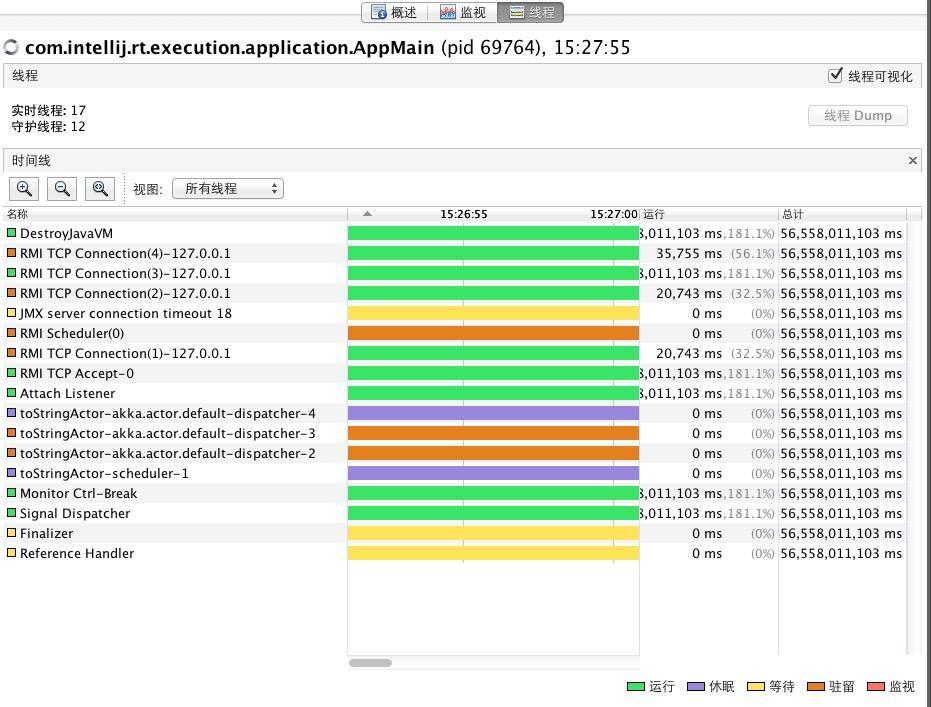Click the sort arrow in the timeline header
931x707 pixels.
tap(367, 213)
